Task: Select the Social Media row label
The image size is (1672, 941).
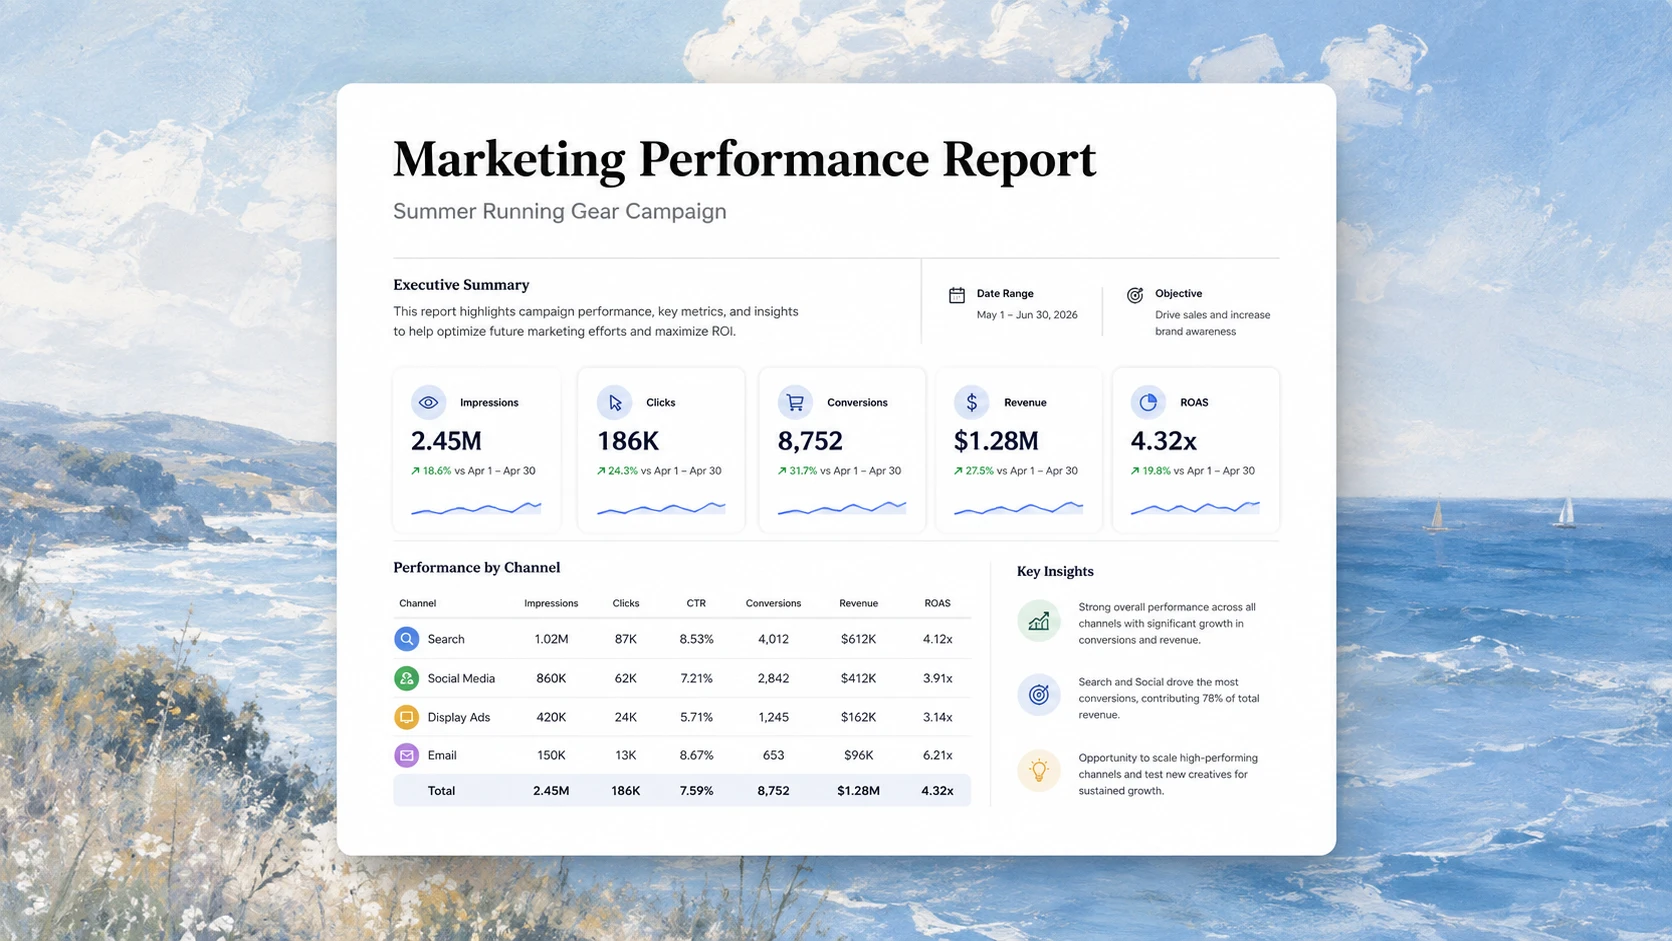Action: click(x=461, y=678)
